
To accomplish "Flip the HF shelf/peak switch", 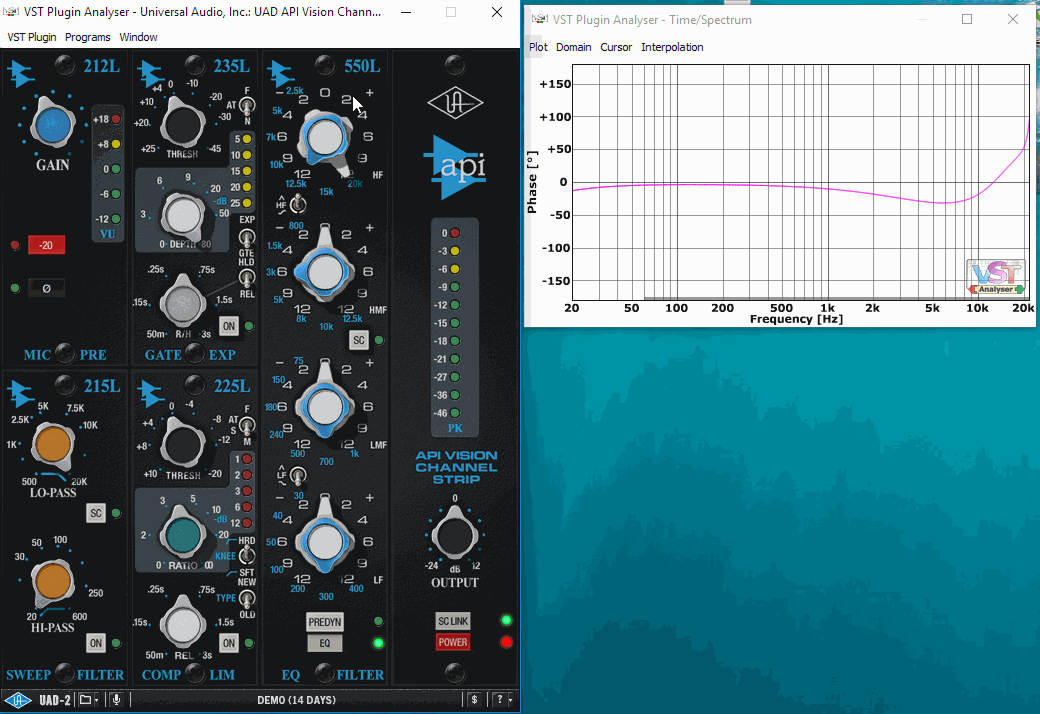I will tap(298, 204).
